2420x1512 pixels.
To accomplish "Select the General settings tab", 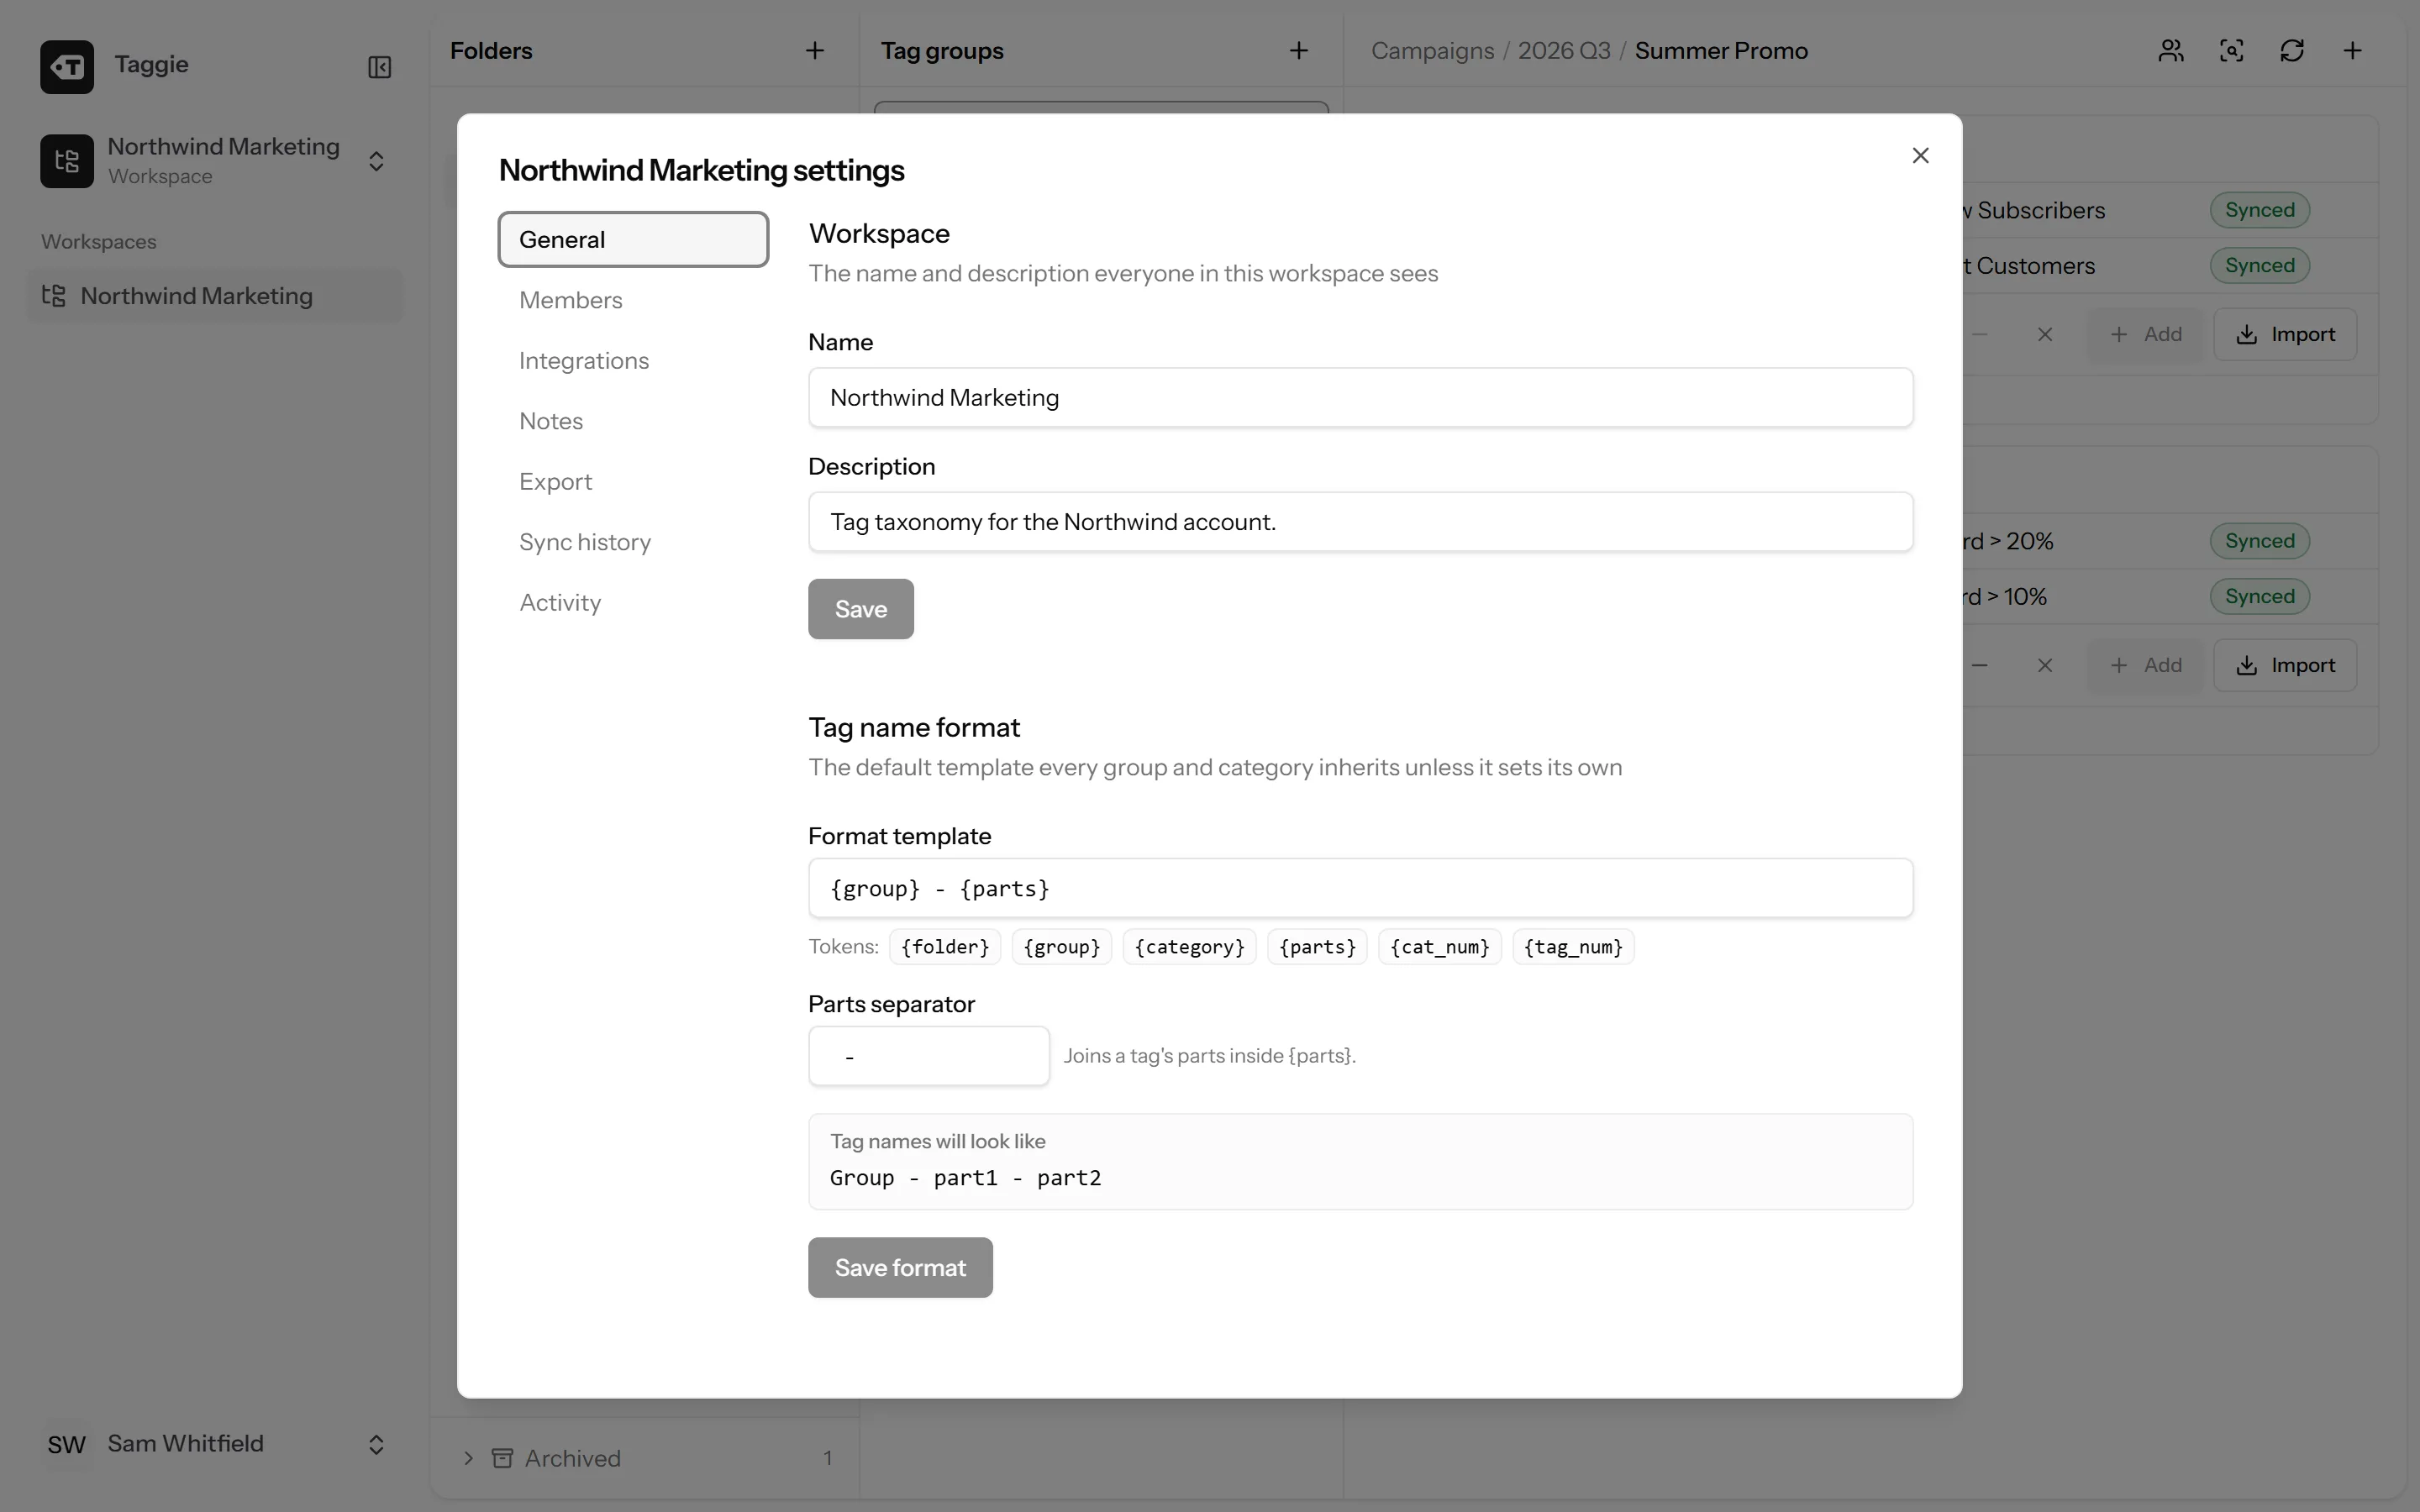I will point(633,239).
